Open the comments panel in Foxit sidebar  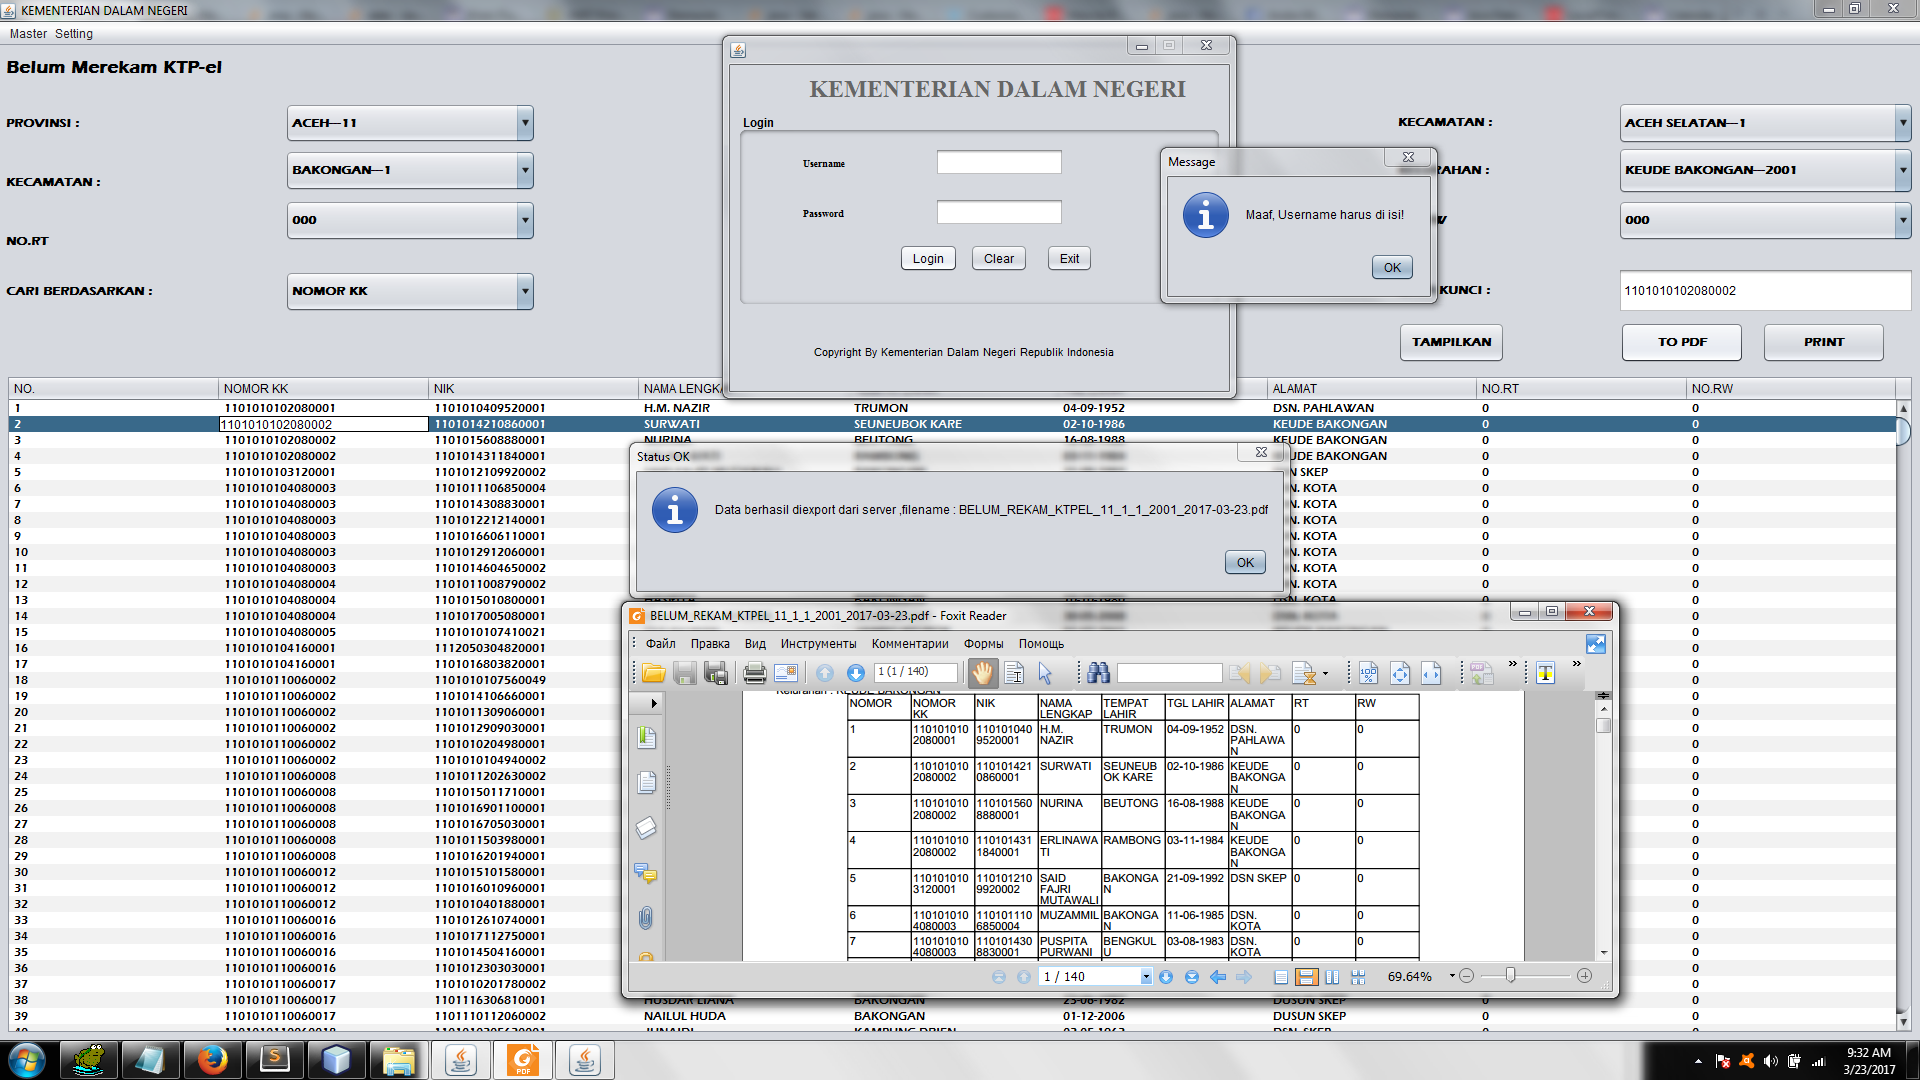pos(646,873)
